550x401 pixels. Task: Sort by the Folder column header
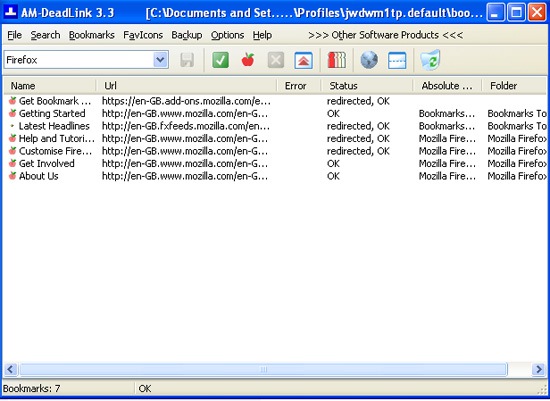point(514,86)
